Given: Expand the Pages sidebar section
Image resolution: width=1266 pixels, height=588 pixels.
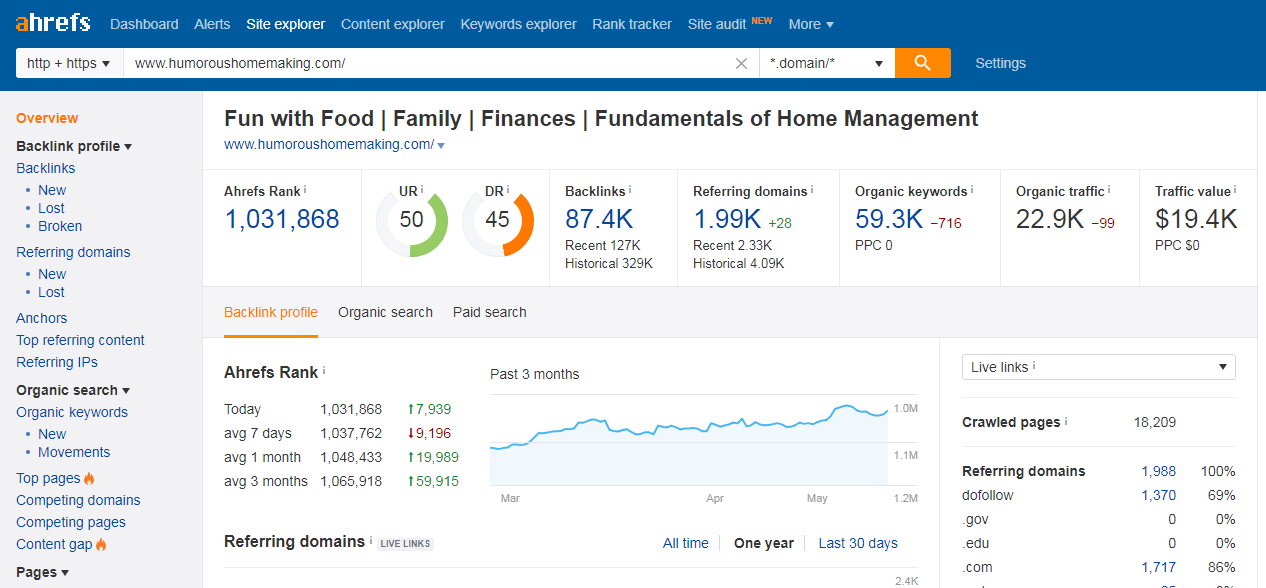Looking at the screenshot, I should (42, 572).
